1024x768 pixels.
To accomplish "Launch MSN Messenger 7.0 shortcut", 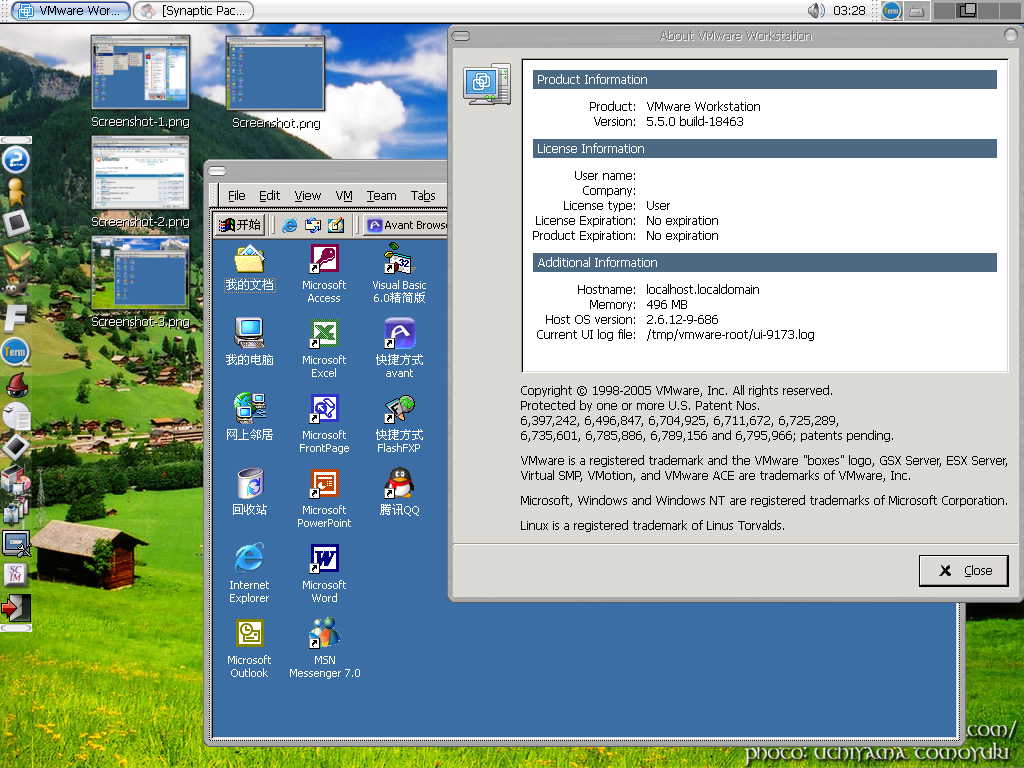I will pos(325,648).
